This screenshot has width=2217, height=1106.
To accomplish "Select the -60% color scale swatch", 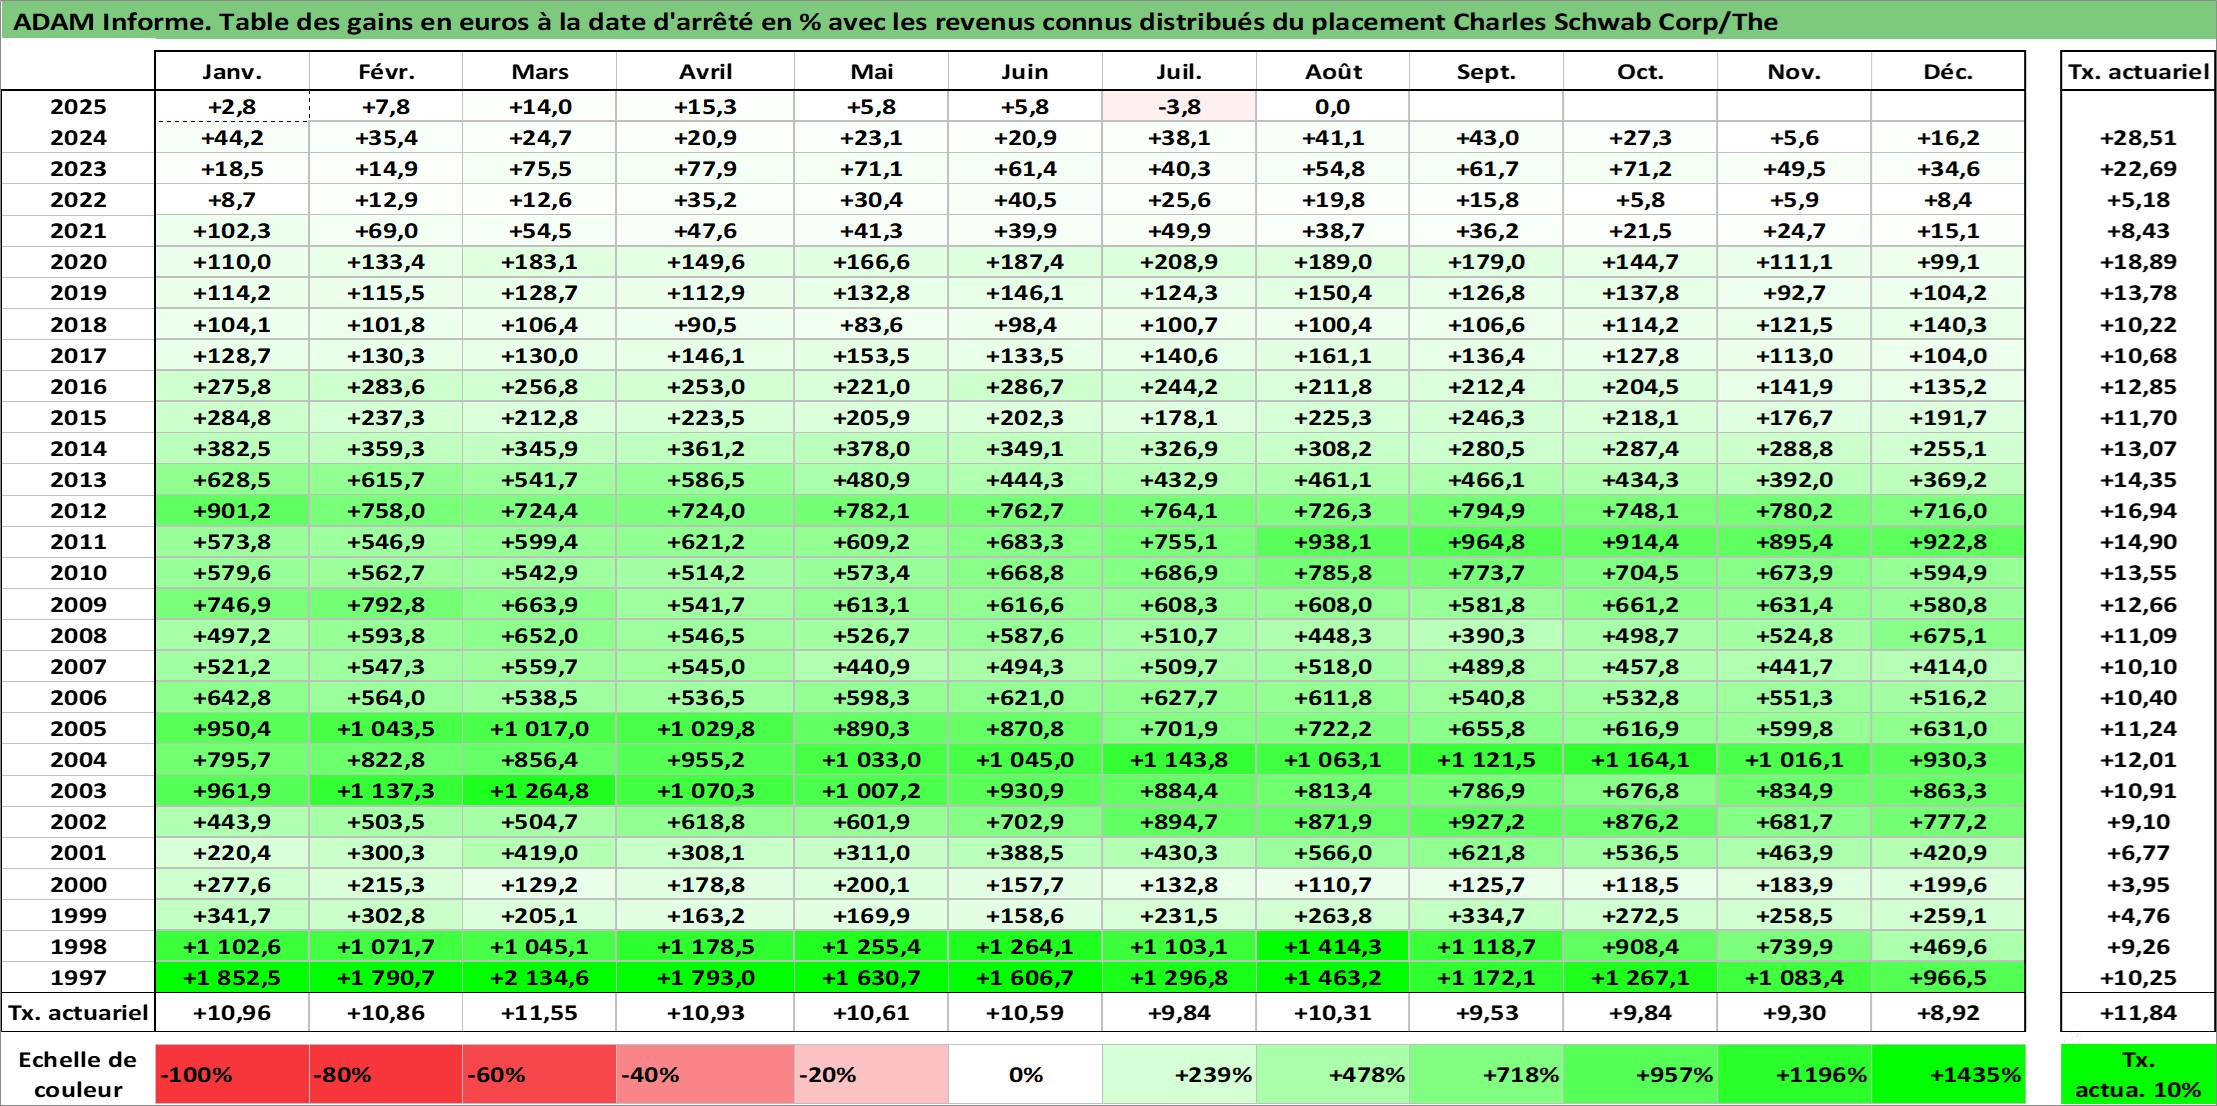I will click(x=540, y=1074).
